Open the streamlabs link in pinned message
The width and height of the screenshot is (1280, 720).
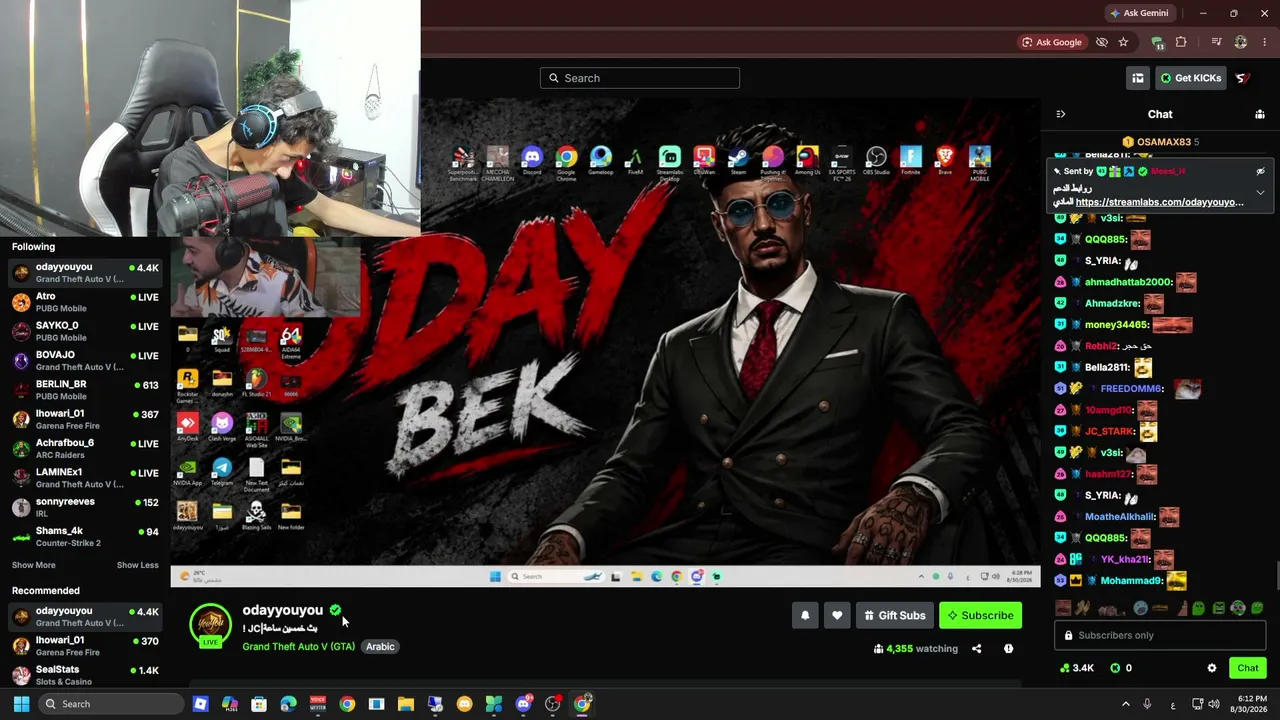[1160, 202]
